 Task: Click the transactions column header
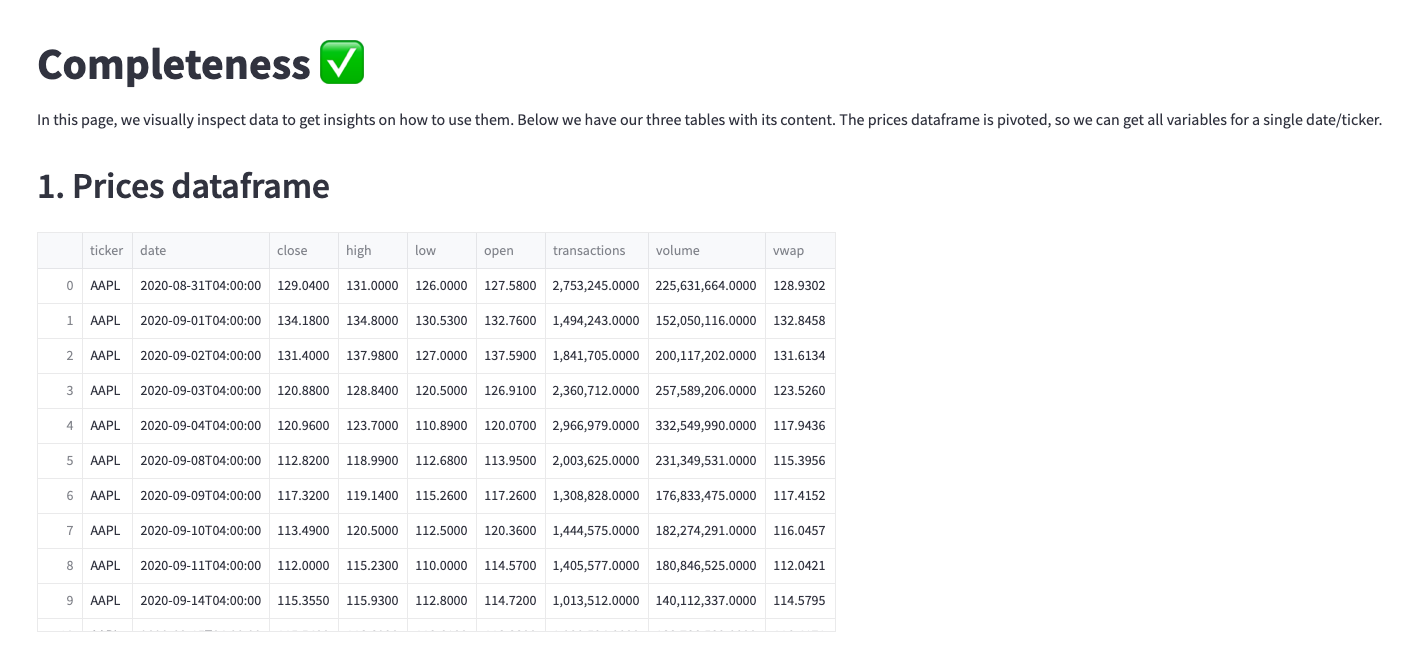point(597,251)
